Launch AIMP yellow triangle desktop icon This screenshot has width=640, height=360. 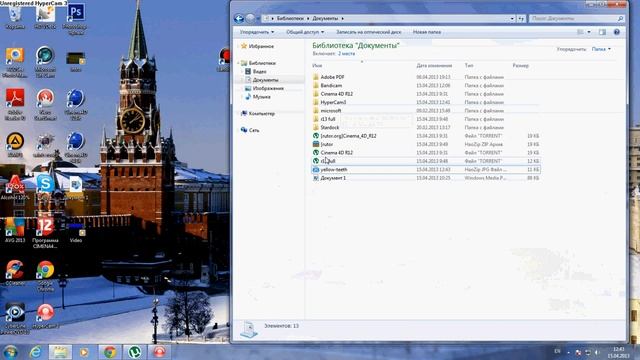pyautogui.click(x=15, y=146)
